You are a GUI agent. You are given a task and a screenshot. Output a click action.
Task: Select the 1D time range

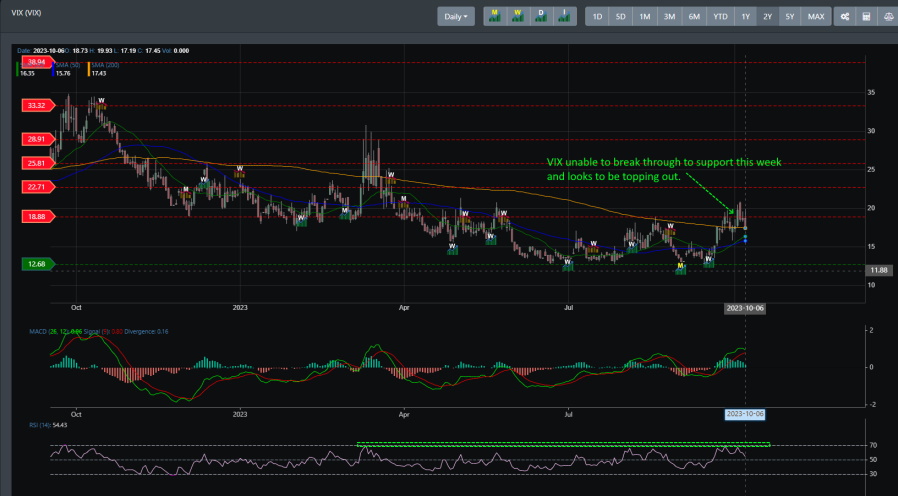point(597,17)
